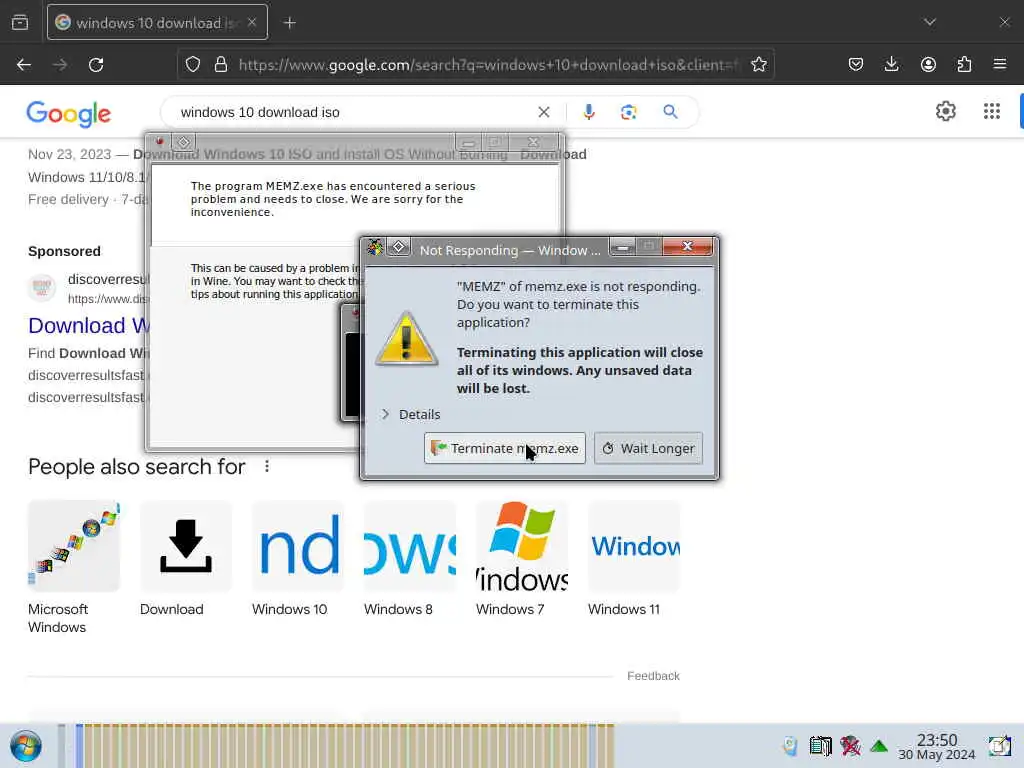Click the Start orb on taskbar

[26, 746]
